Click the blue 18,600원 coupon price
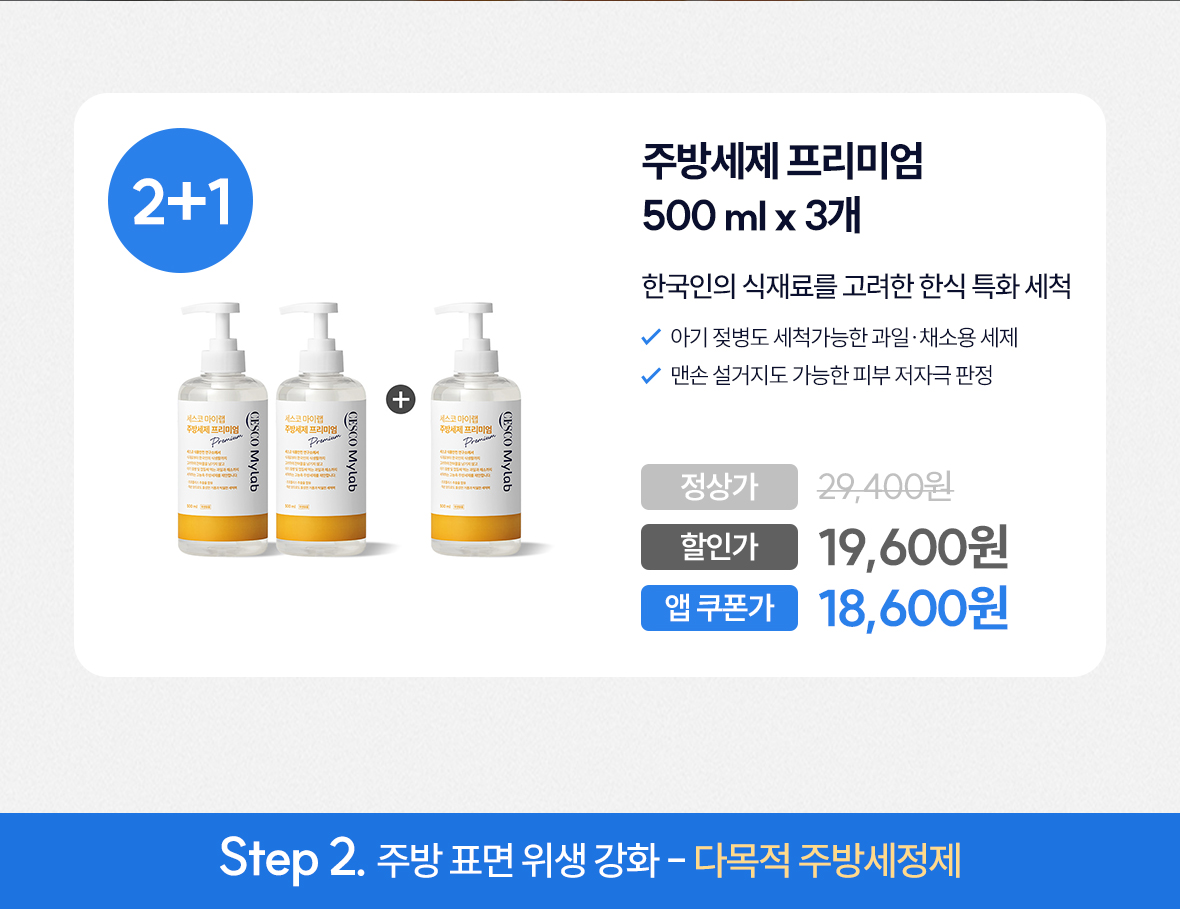1180x909 pixels. [x=913, y=608]
